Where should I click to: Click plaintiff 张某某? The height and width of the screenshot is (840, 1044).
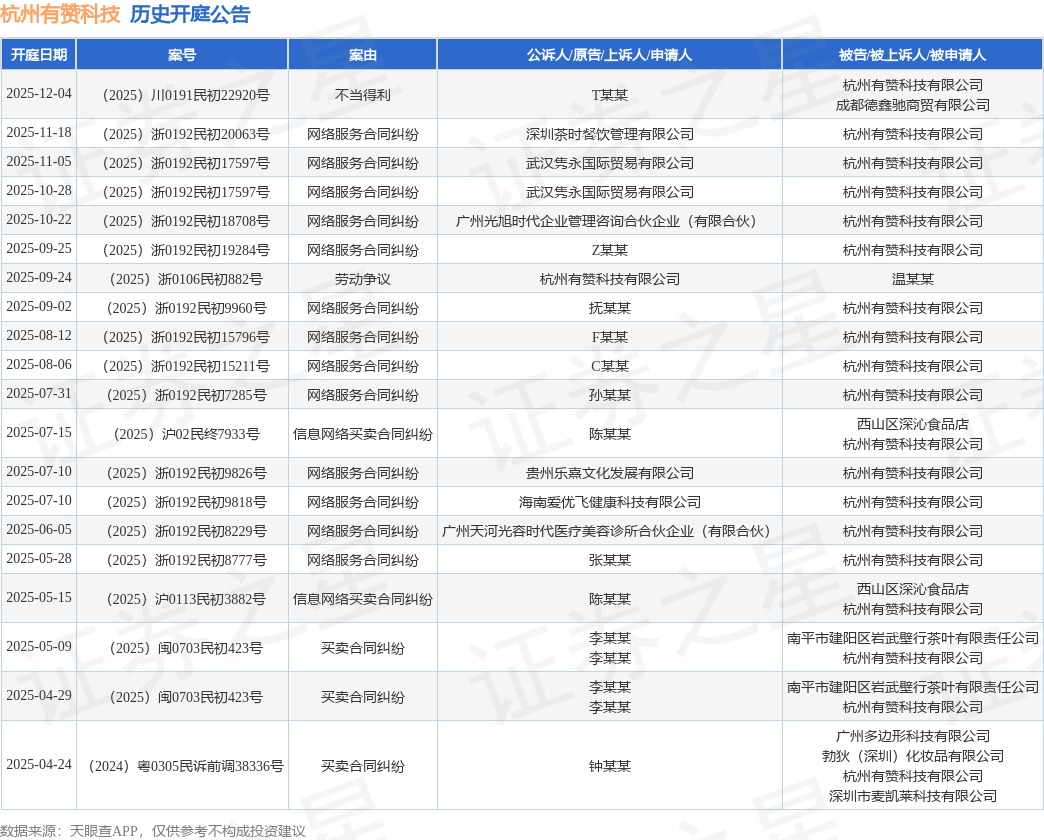coord(609,560)
